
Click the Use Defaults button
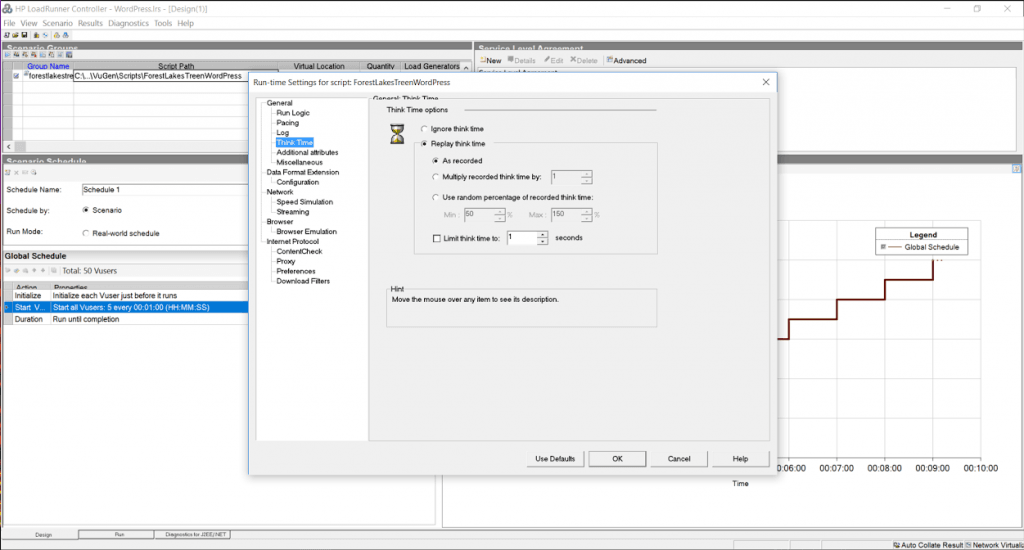[555, 458]
